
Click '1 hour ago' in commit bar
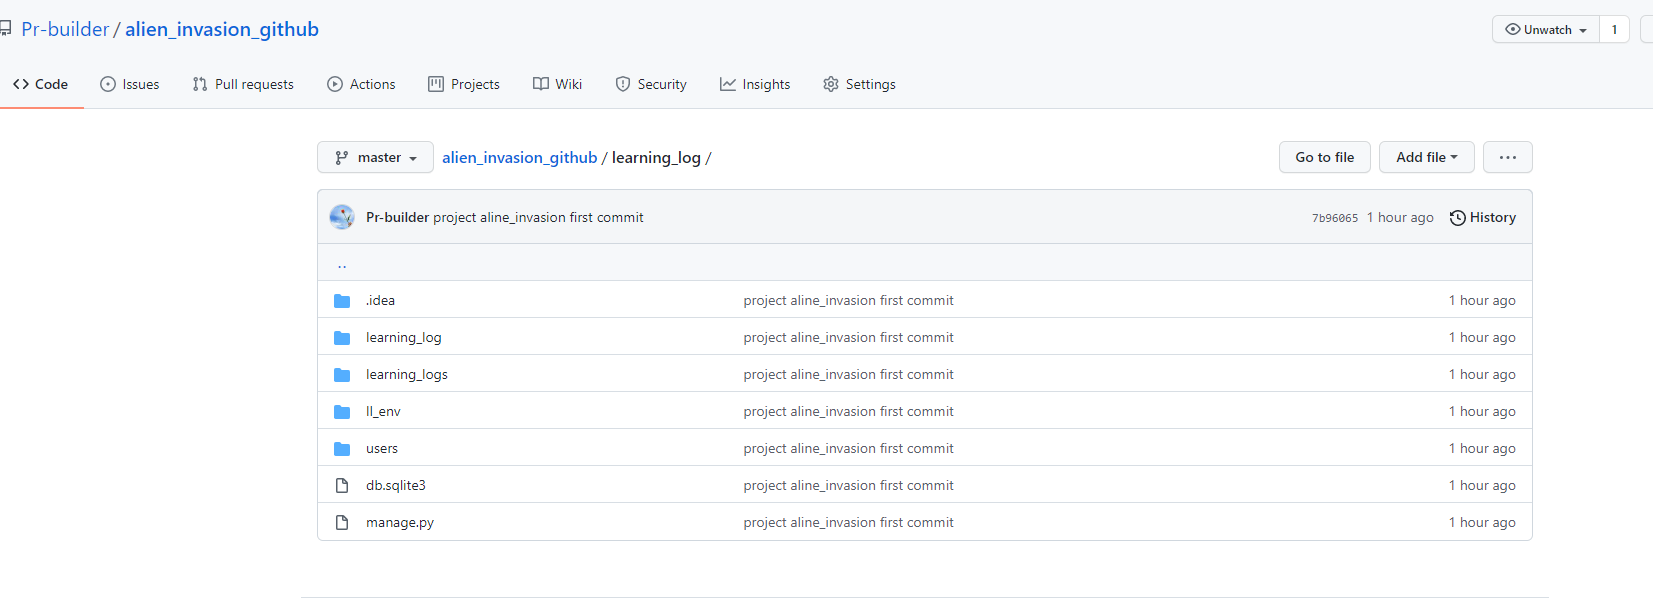coord(1400,217)
